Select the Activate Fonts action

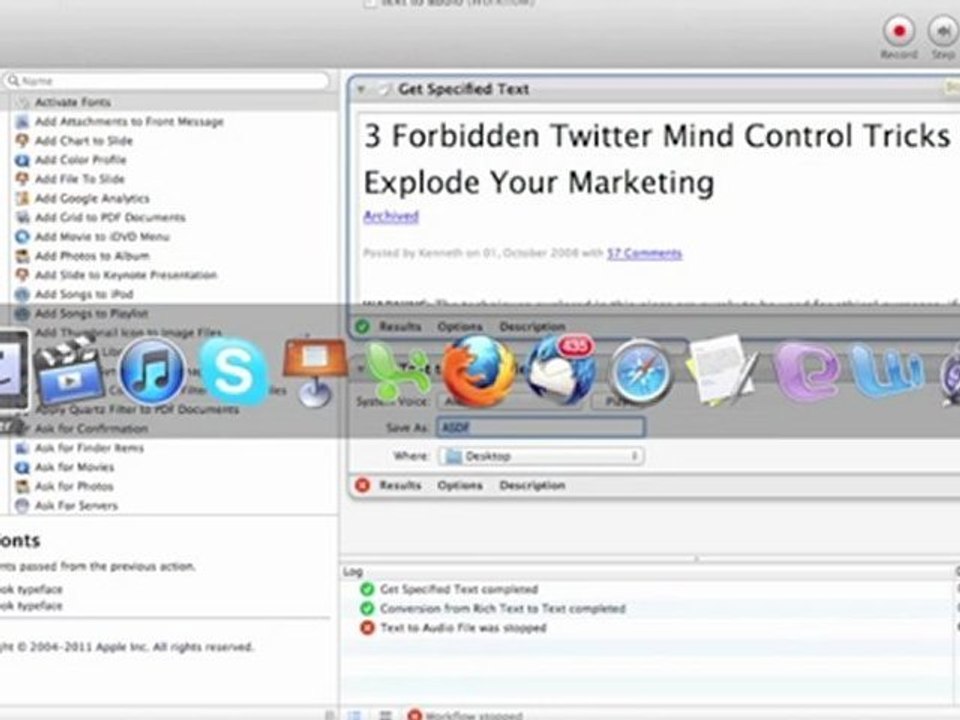173,102
